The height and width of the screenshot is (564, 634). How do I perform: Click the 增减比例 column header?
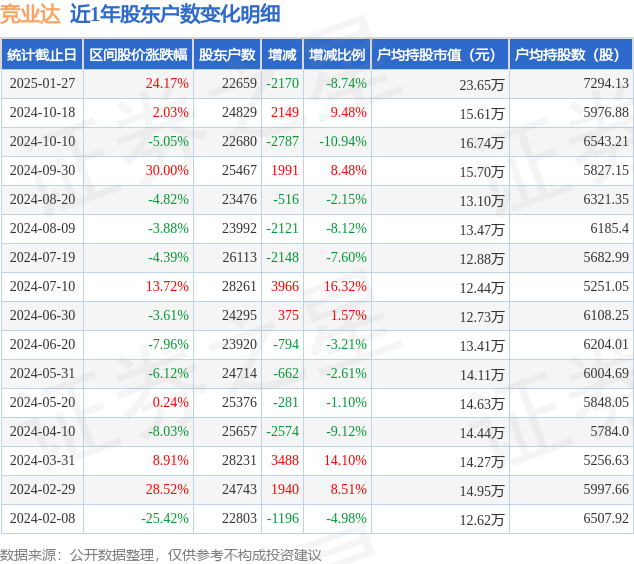[337, 55]
